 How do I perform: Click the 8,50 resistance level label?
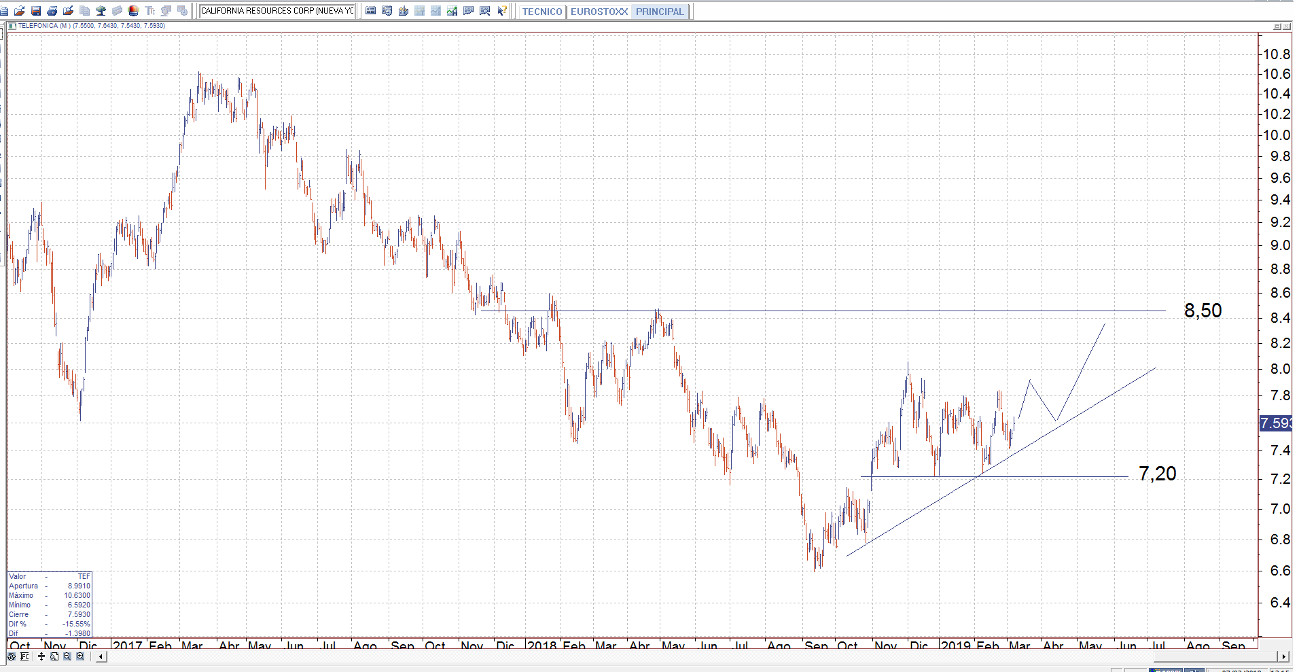click(x=1202, y=311)
